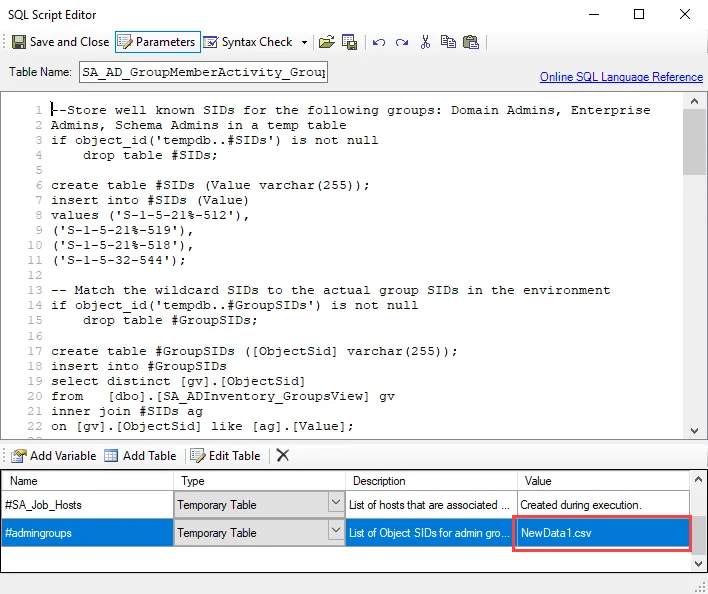Click line 'inner join #SIDs ag'
This screenshot has height=594, width=708.
126,411
